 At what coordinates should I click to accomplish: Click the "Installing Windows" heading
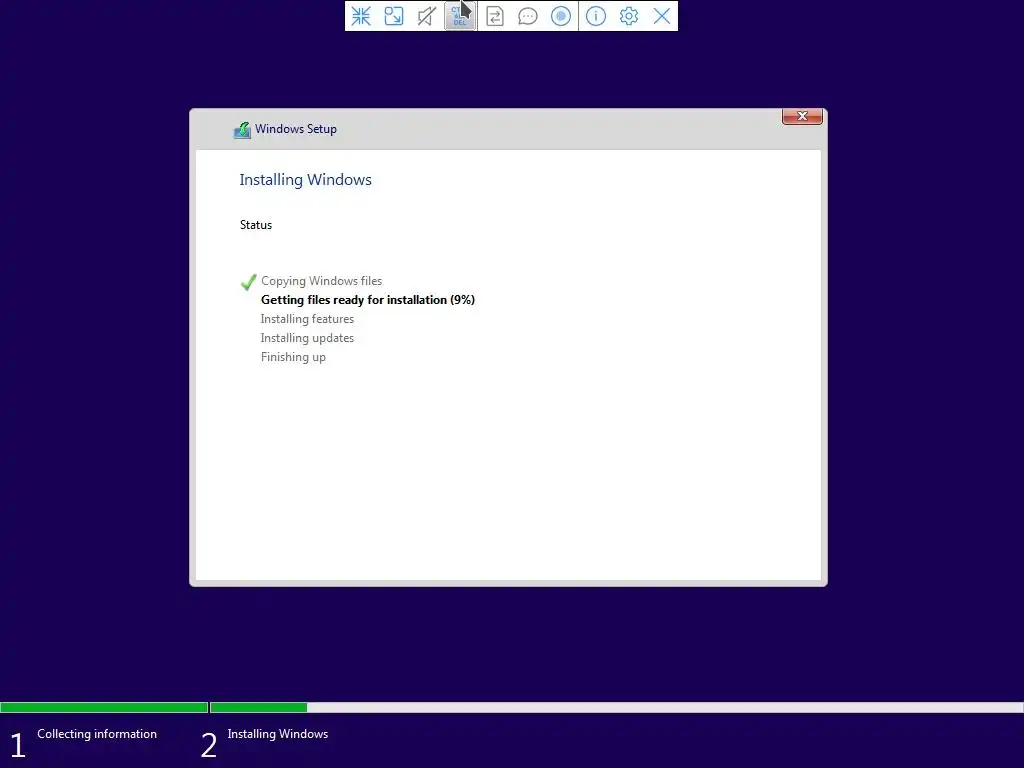306,180
